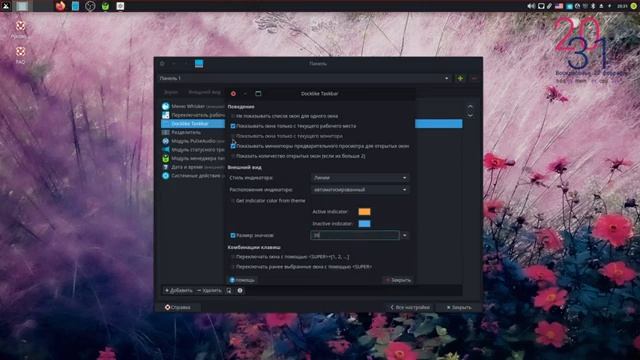This screenshot has width=640, height=360.
Task: Open the Bluetooth tray icon
Action: click(593, 6)
